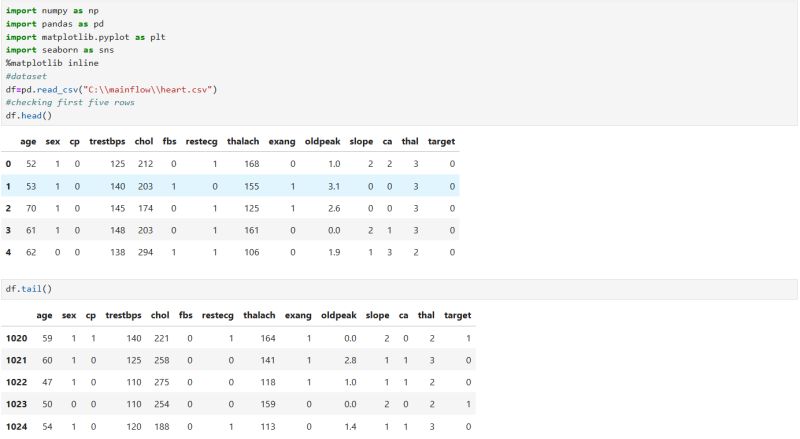800x439 pixels.
Task: Click row index 1 in the head table
Action: click(8, 186)
